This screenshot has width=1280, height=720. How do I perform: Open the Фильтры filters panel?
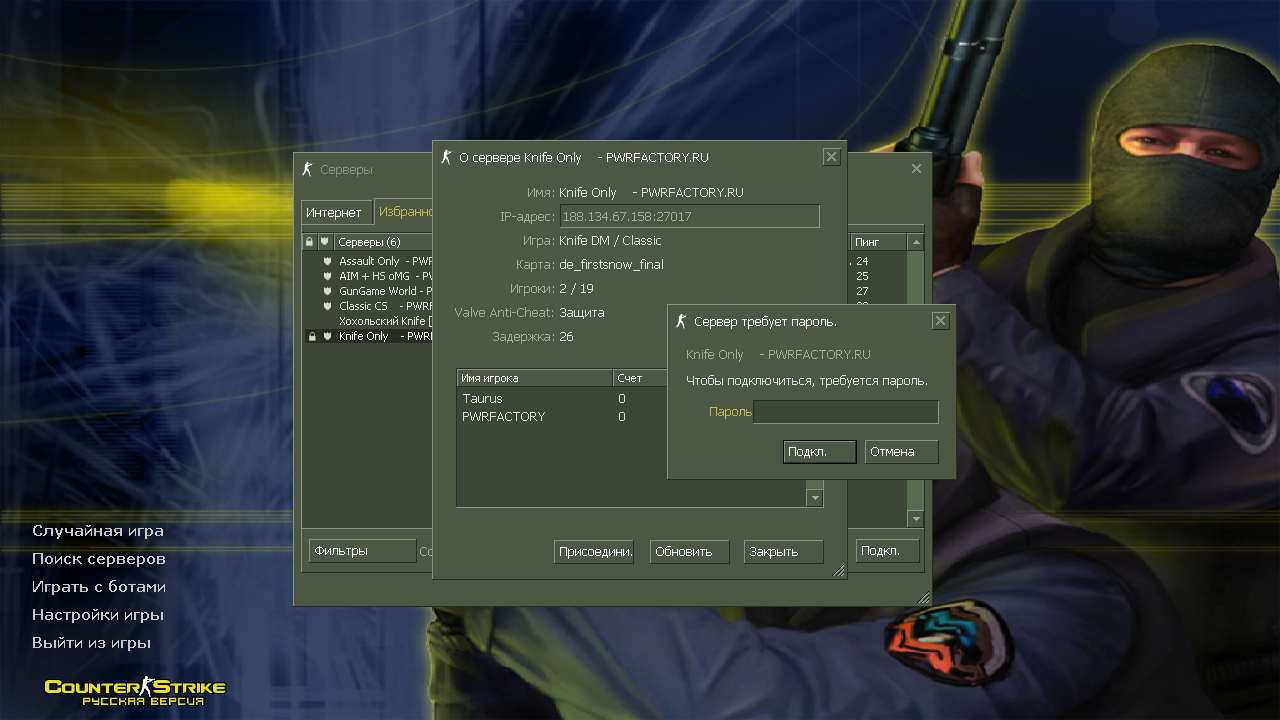[x=362, y=551]
